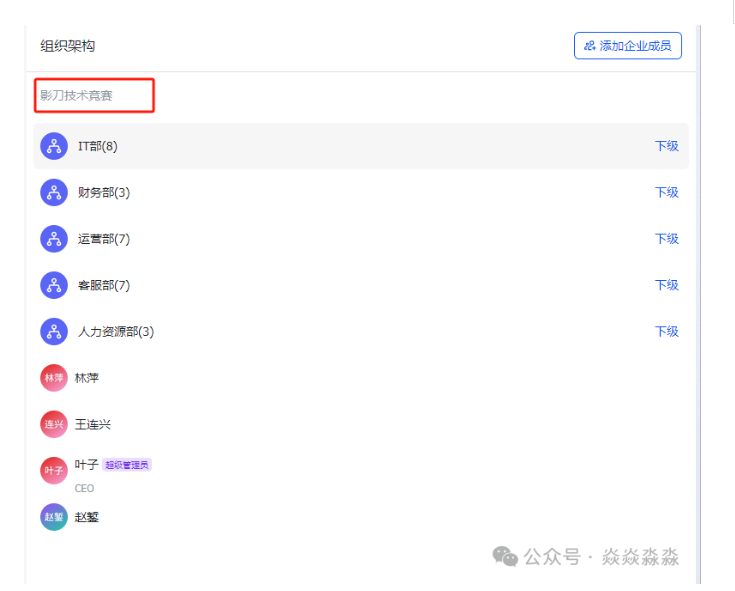Click the 添加企业成员 button
735x591 pixels.
coord(628,46)
